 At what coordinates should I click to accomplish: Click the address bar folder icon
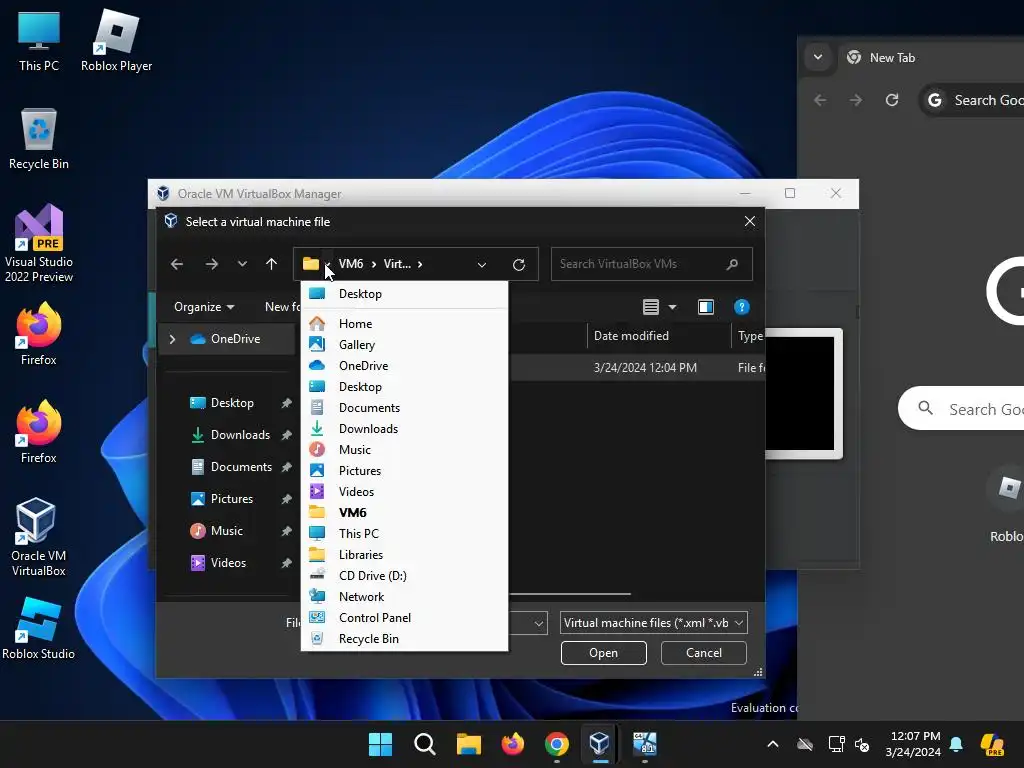(x=311, y=264)
